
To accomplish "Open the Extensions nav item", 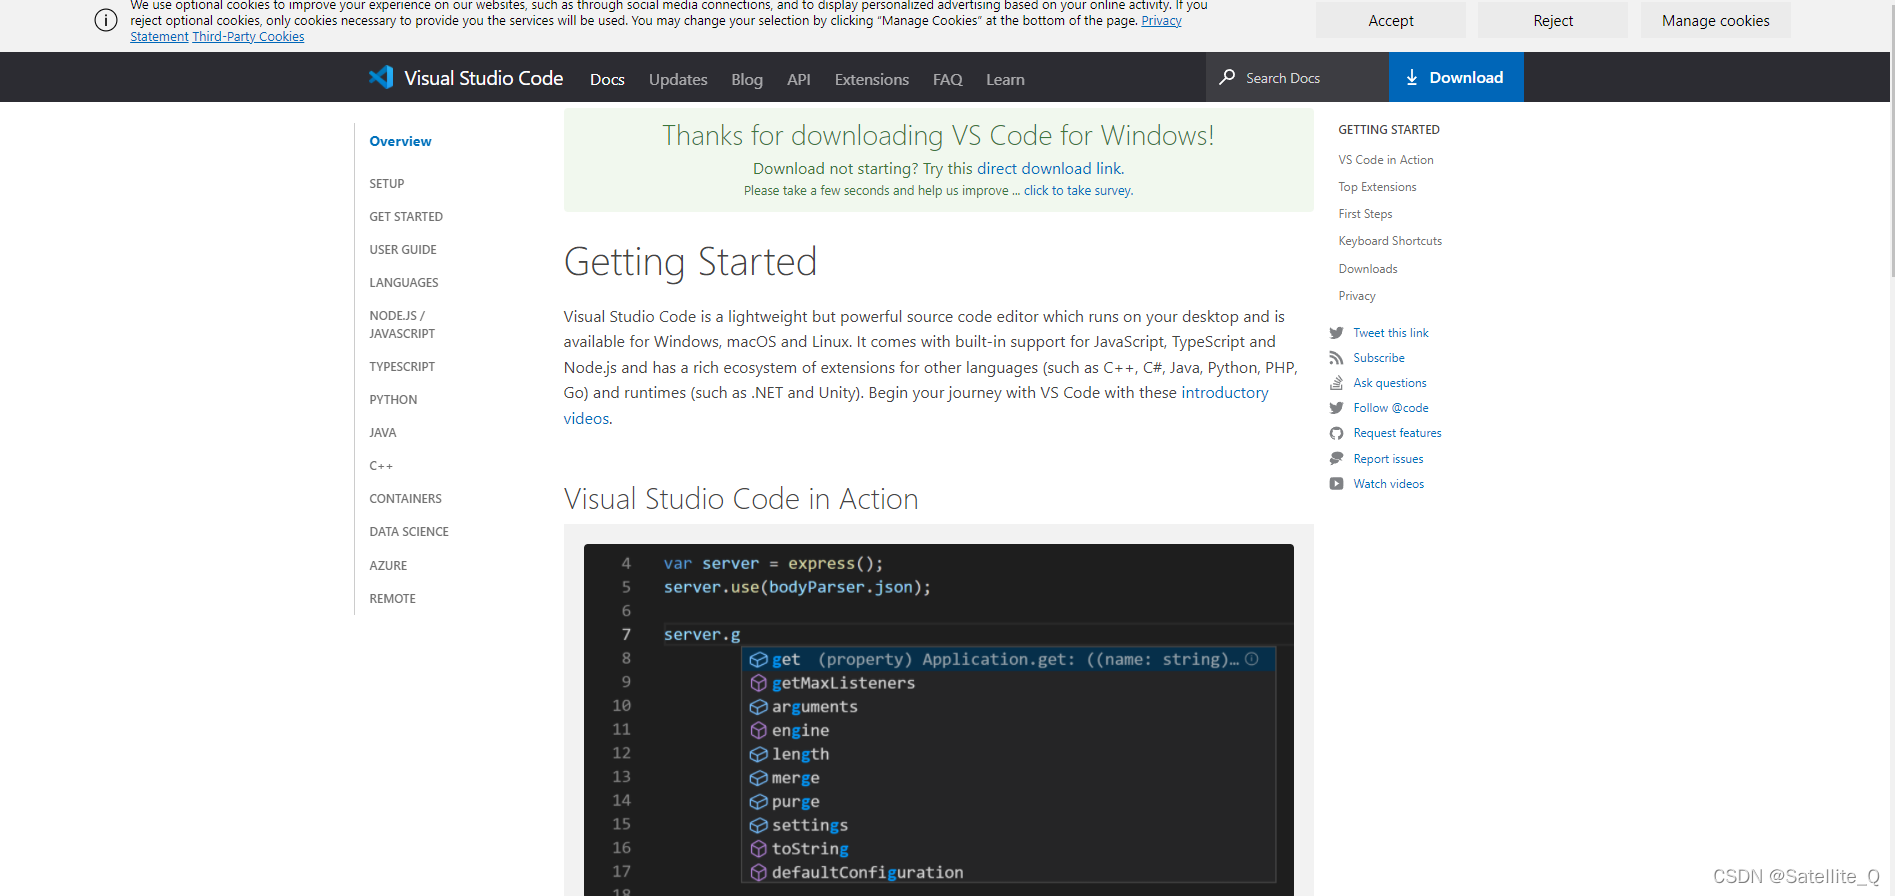I will point(872,79).
